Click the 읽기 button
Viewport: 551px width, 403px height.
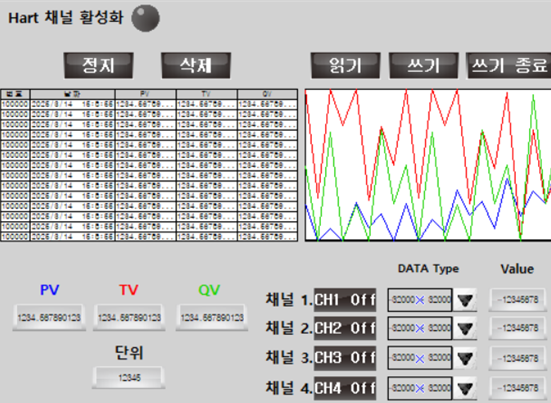click(345, 66)
